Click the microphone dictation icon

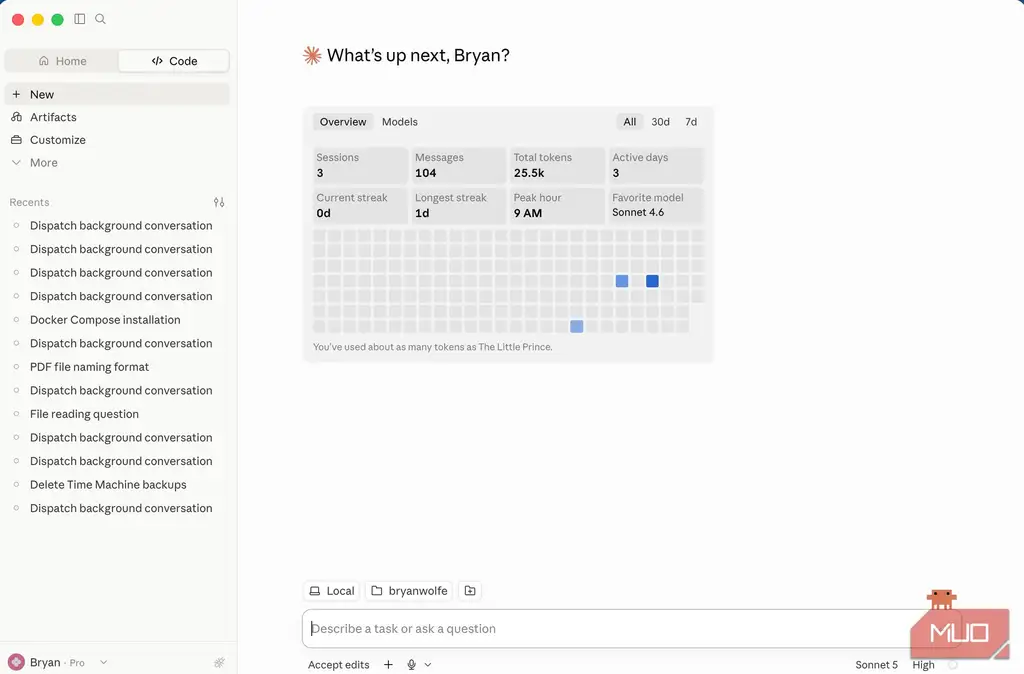click(411, 664)
